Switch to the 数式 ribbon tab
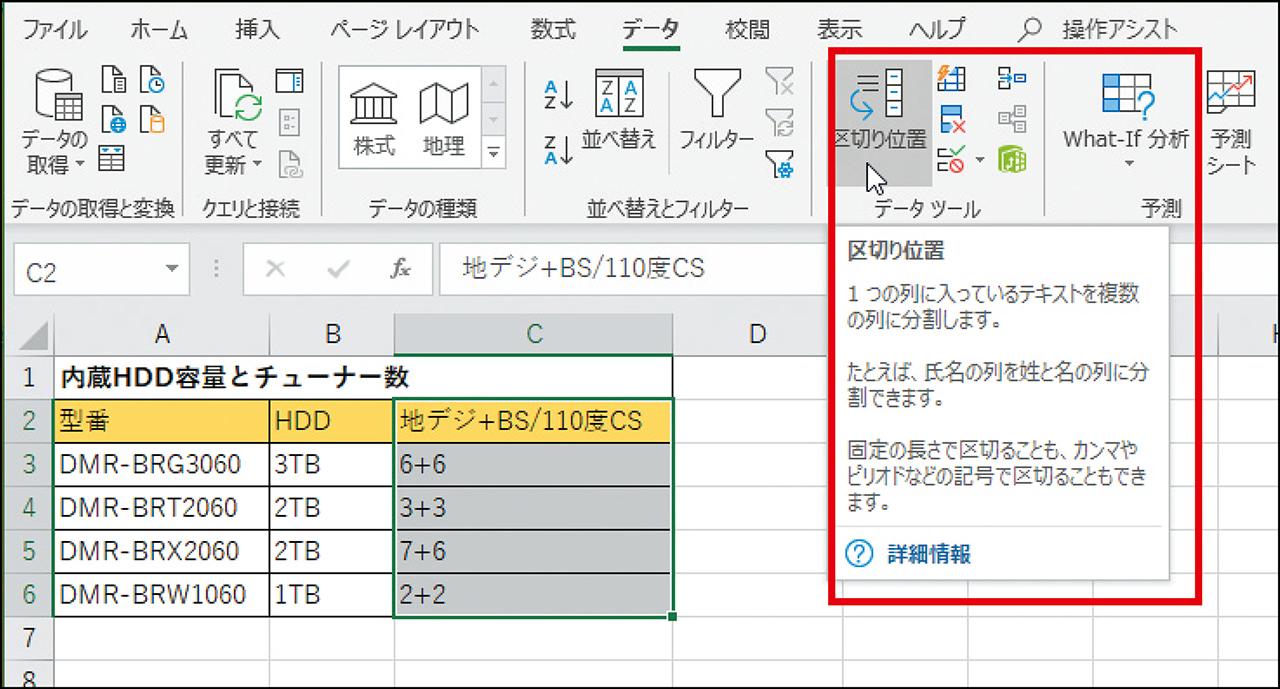 pyautogui.click(x=553, y=29)
